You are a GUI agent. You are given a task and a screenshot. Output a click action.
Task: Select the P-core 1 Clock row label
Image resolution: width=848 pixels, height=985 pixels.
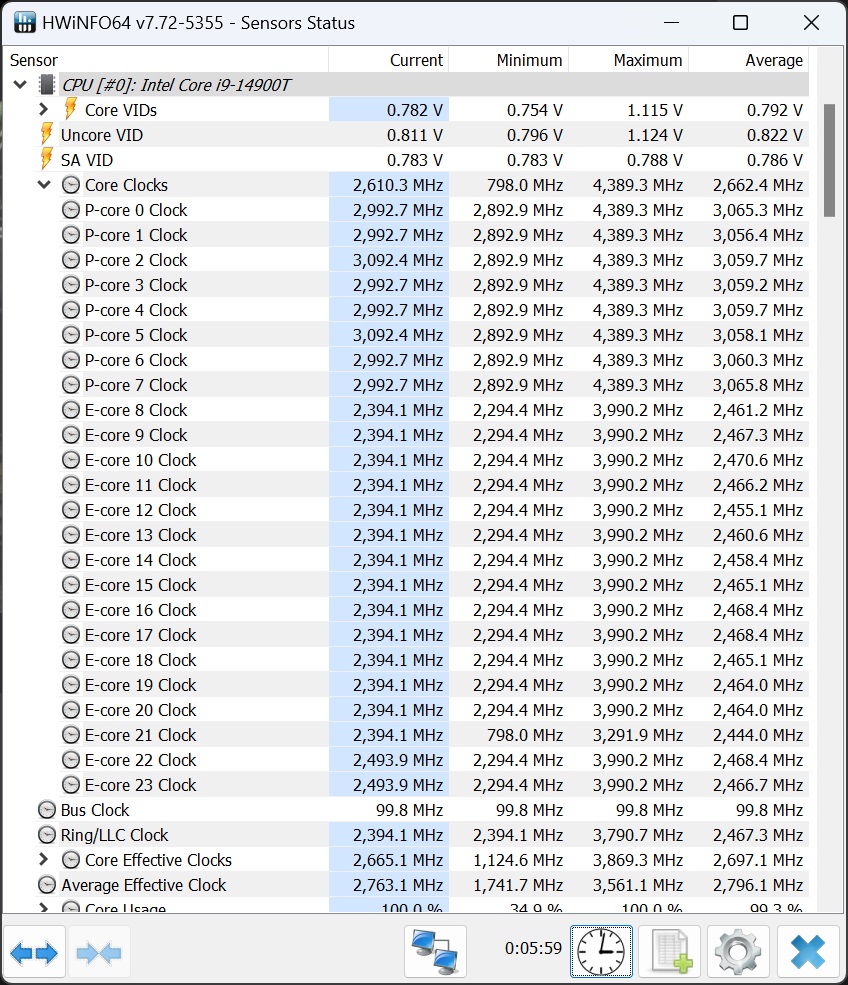pyautogui.click(x=136, y=235)
